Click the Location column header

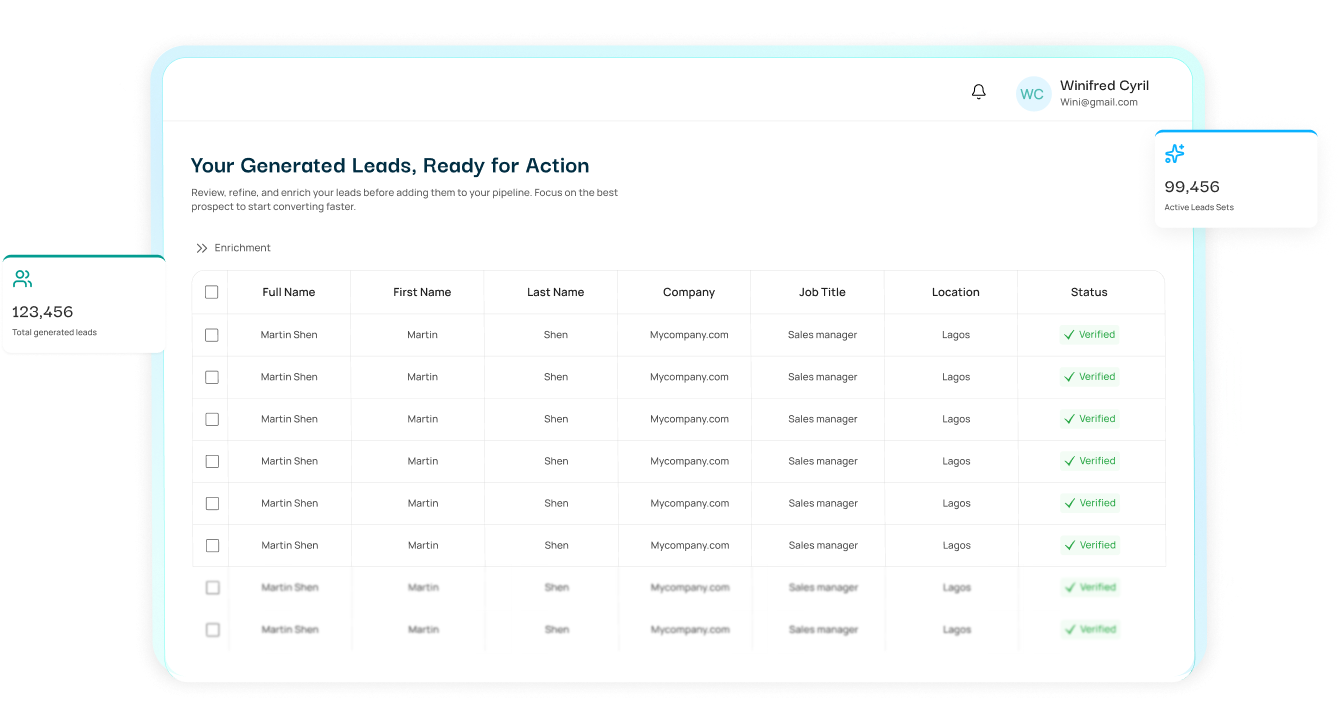956,292
